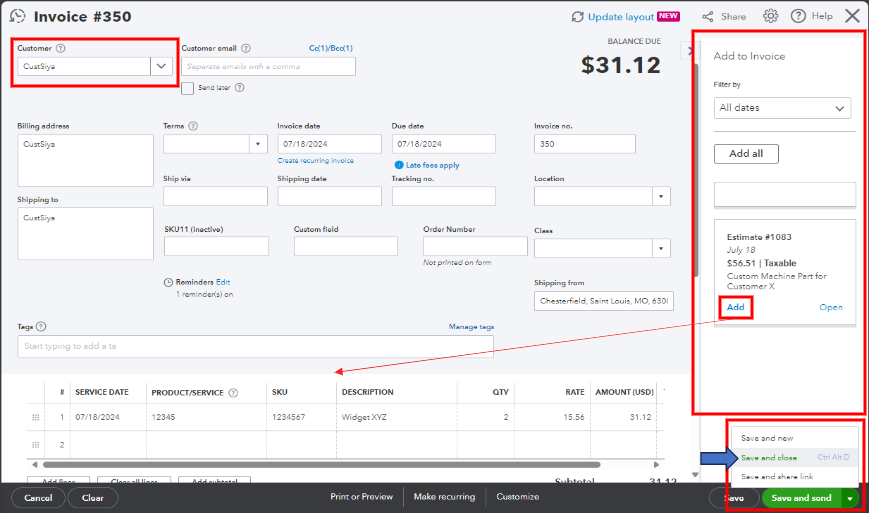Click the Save and send button
Screen dimensions: 869x513
click(801, 498)
